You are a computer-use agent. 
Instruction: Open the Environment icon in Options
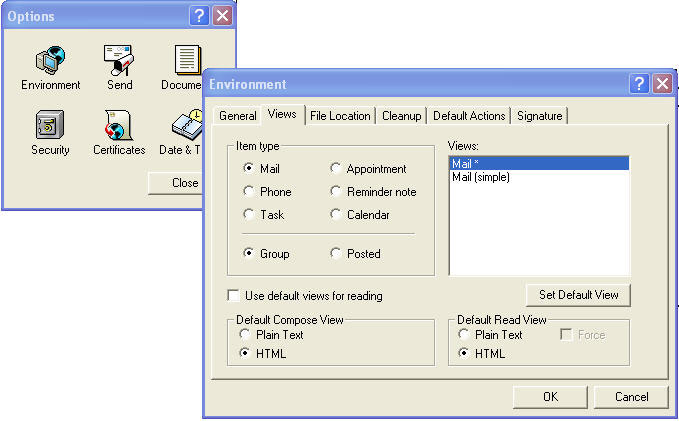coord(50,61)
